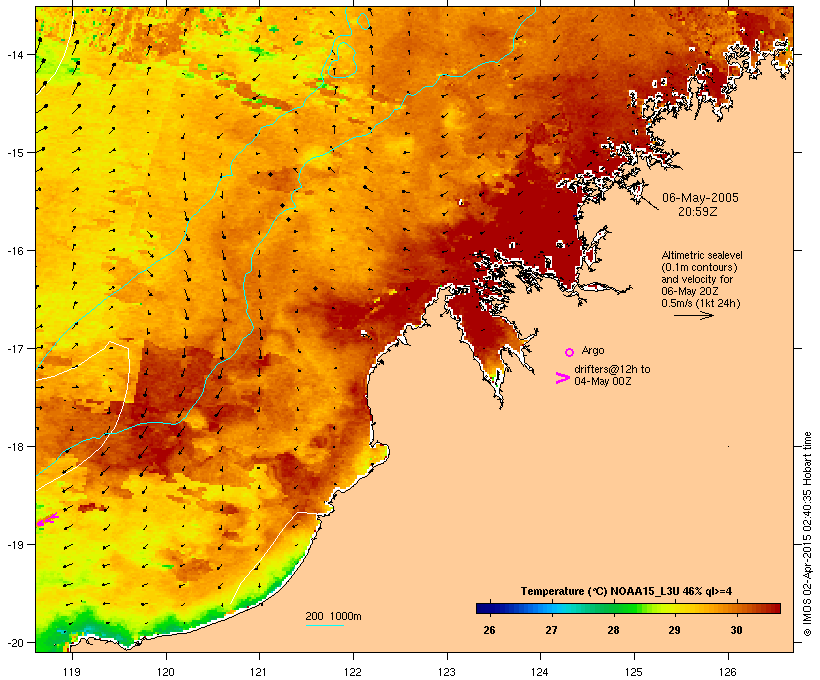This screenshot has height=680, width=820.
Task: Click the dark blue end of temperature colorbar
Action: point(486,608)
